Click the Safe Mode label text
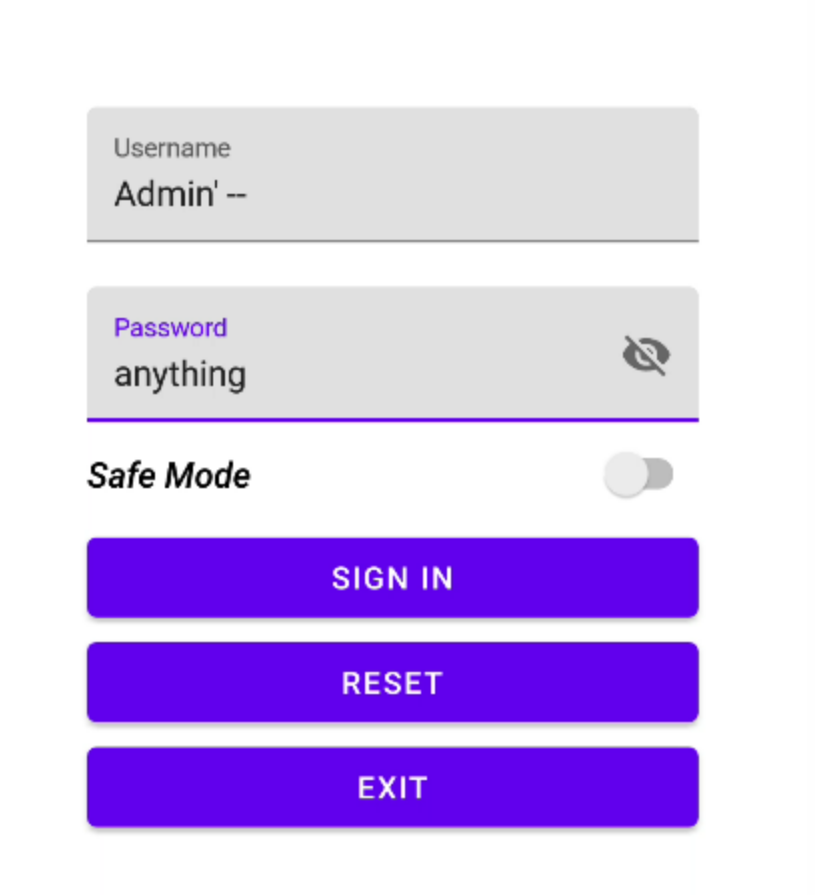 point(169,475)
